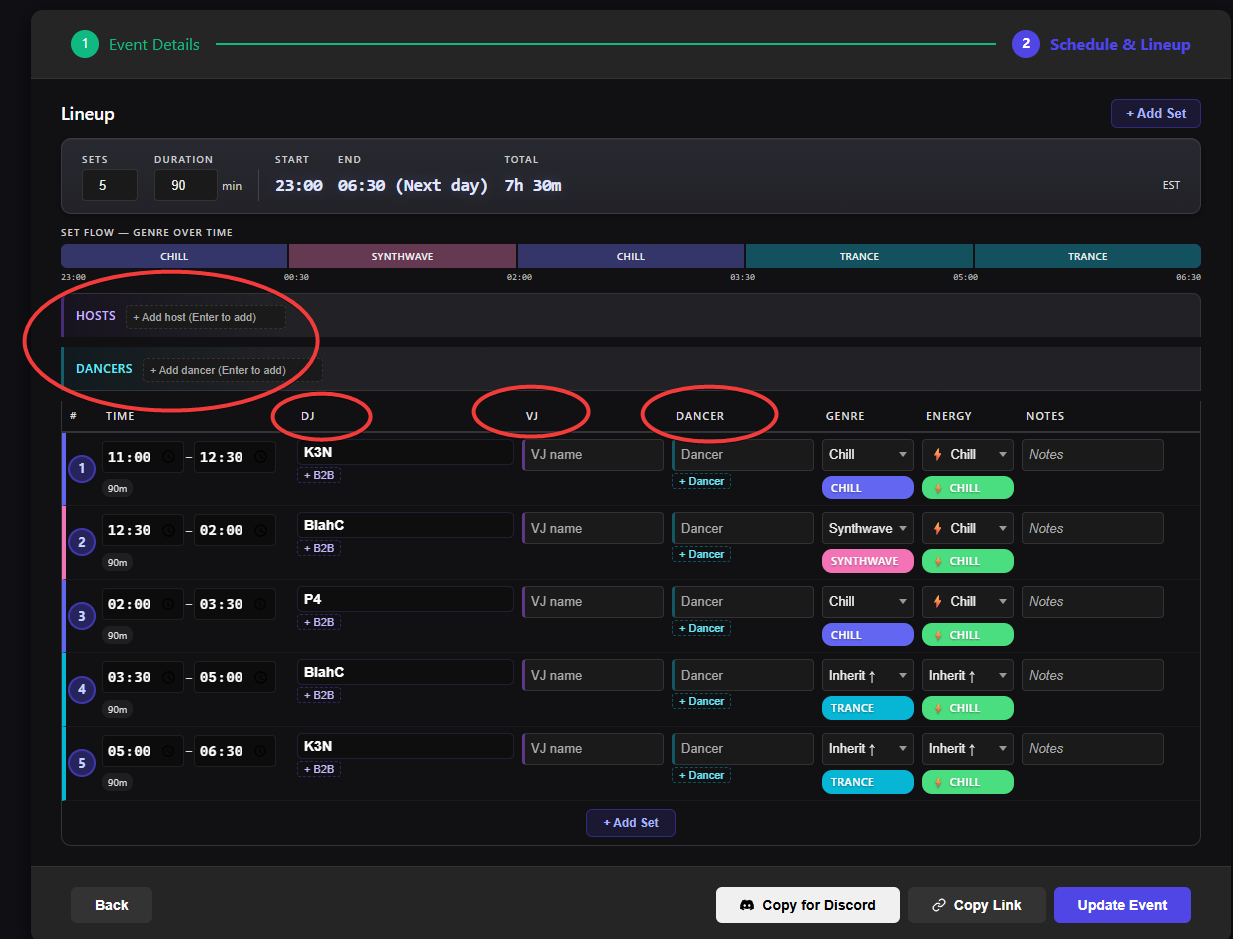This screenshot has width=1233, height=939.
Task: Open the Inherit genre dropdown for set 5
Action: point(867,748)
